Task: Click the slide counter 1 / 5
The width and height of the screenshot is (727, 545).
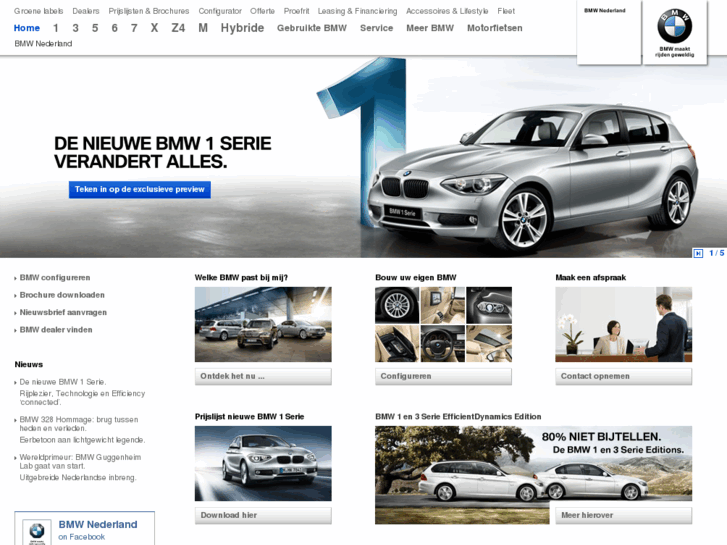Action: coord(716,253)
